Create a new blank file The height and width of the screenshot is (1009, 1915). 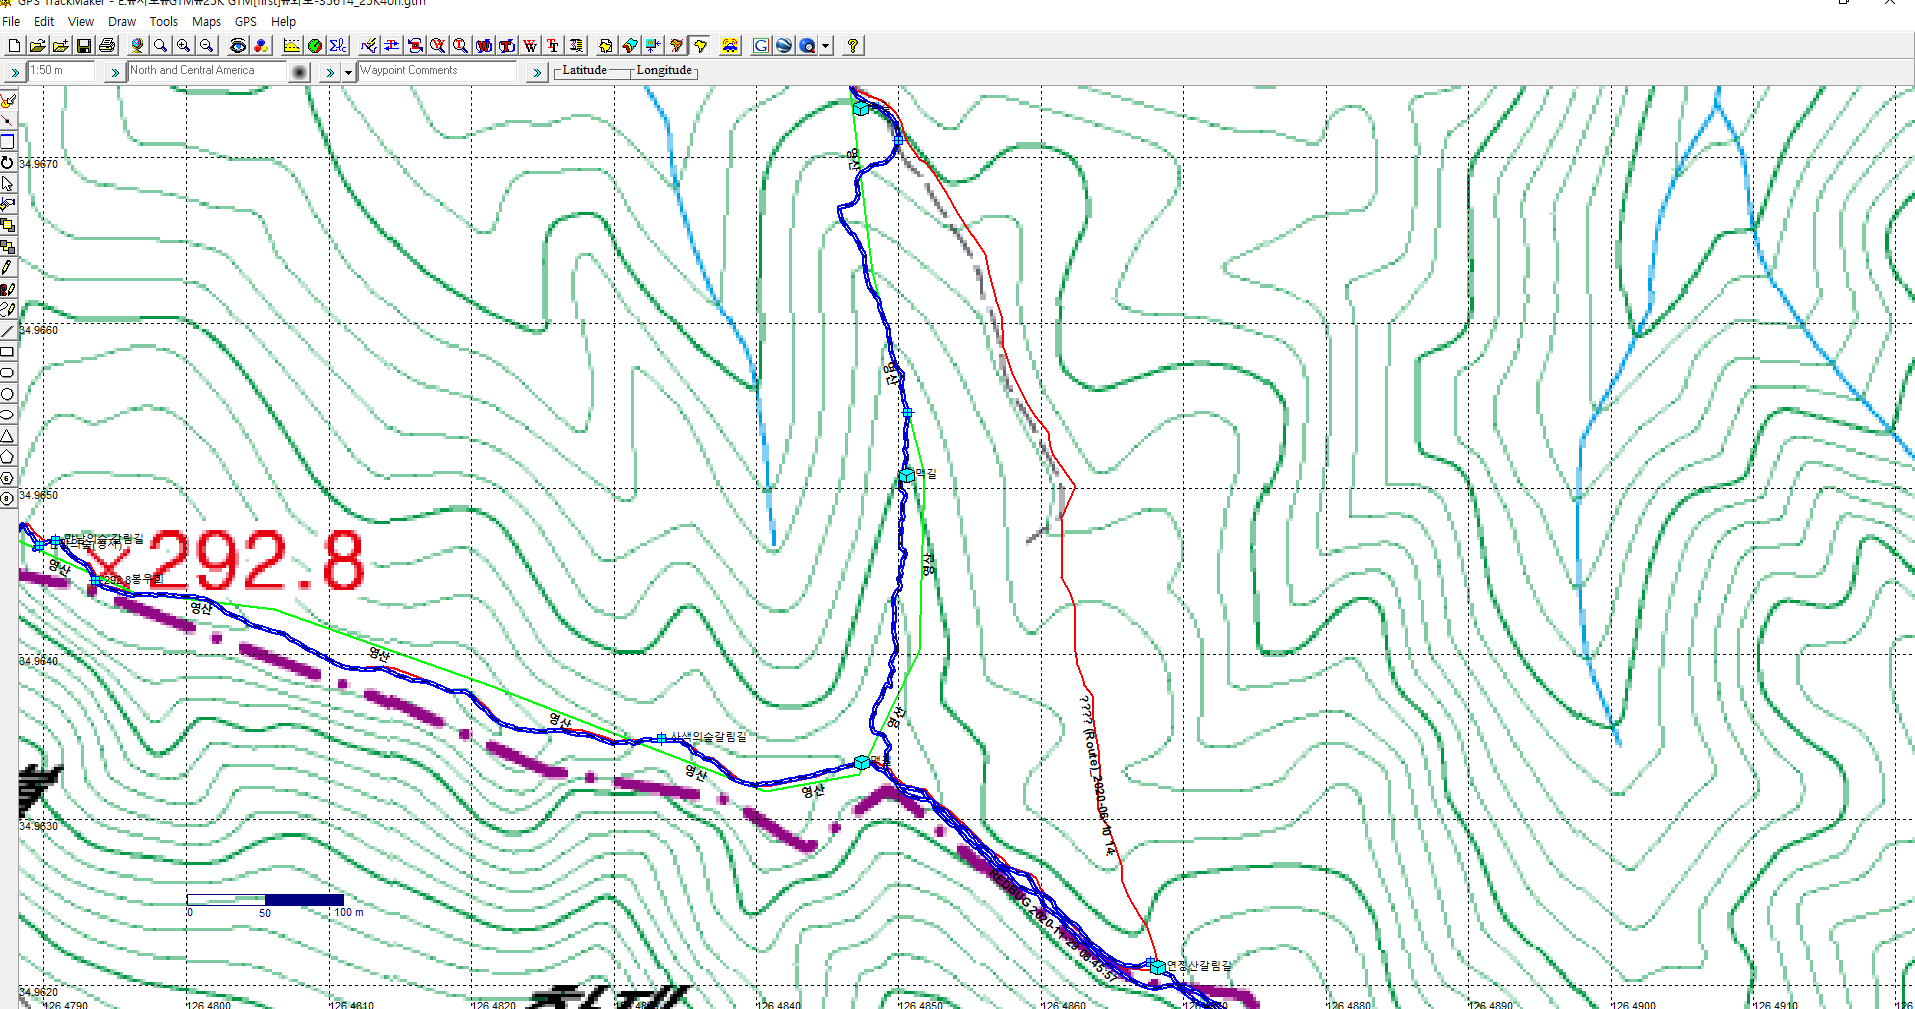(14, 45)
